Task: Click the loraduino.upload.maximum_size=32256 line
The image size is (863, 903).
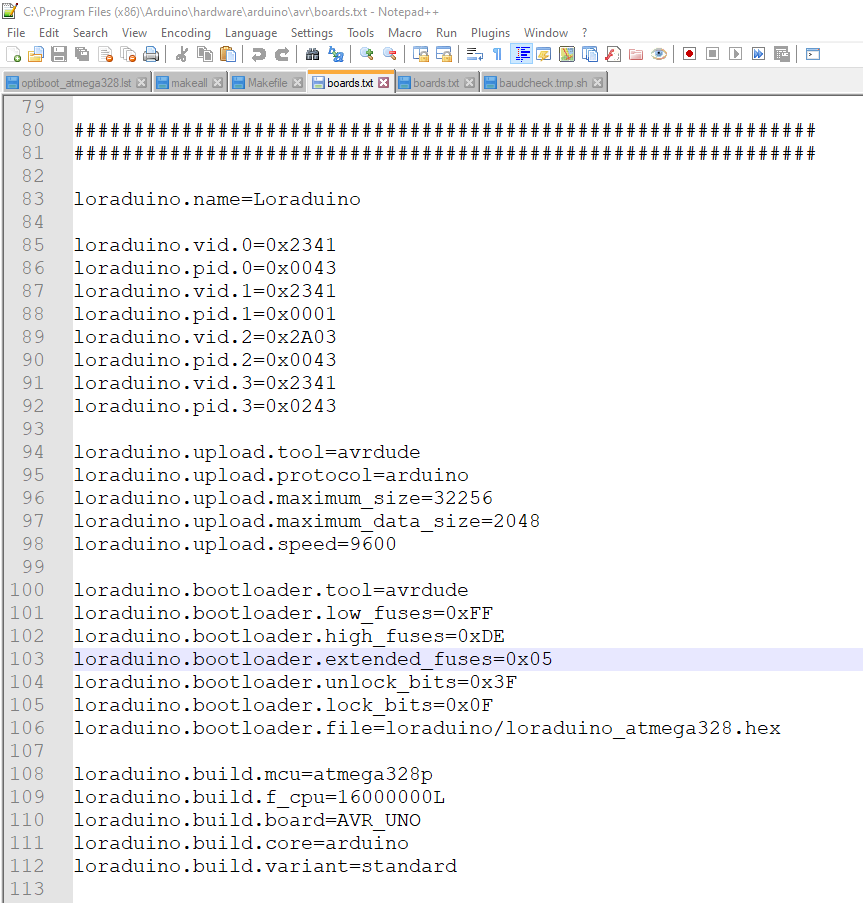Action: coord(283,498)
